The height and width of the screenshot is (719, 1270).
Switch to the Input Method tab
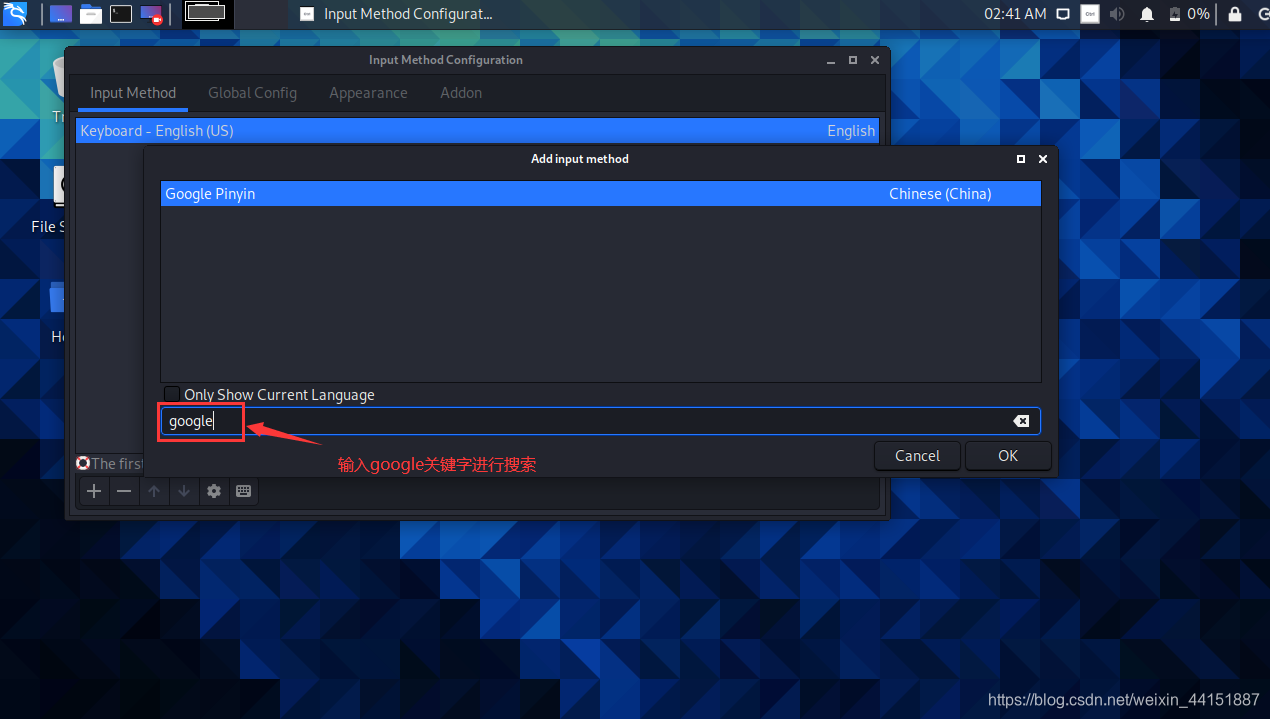tap(133, 93)
